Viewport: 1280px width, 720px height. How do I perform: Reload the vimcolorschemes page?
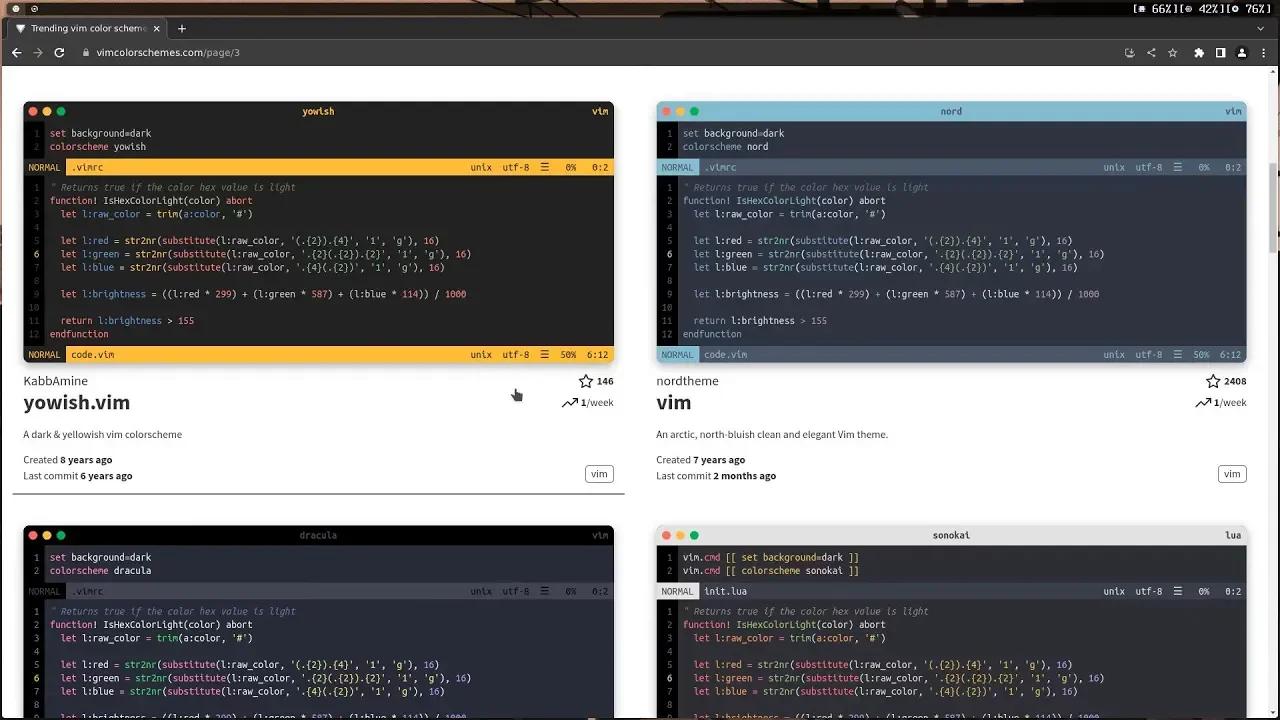point(59,53)
